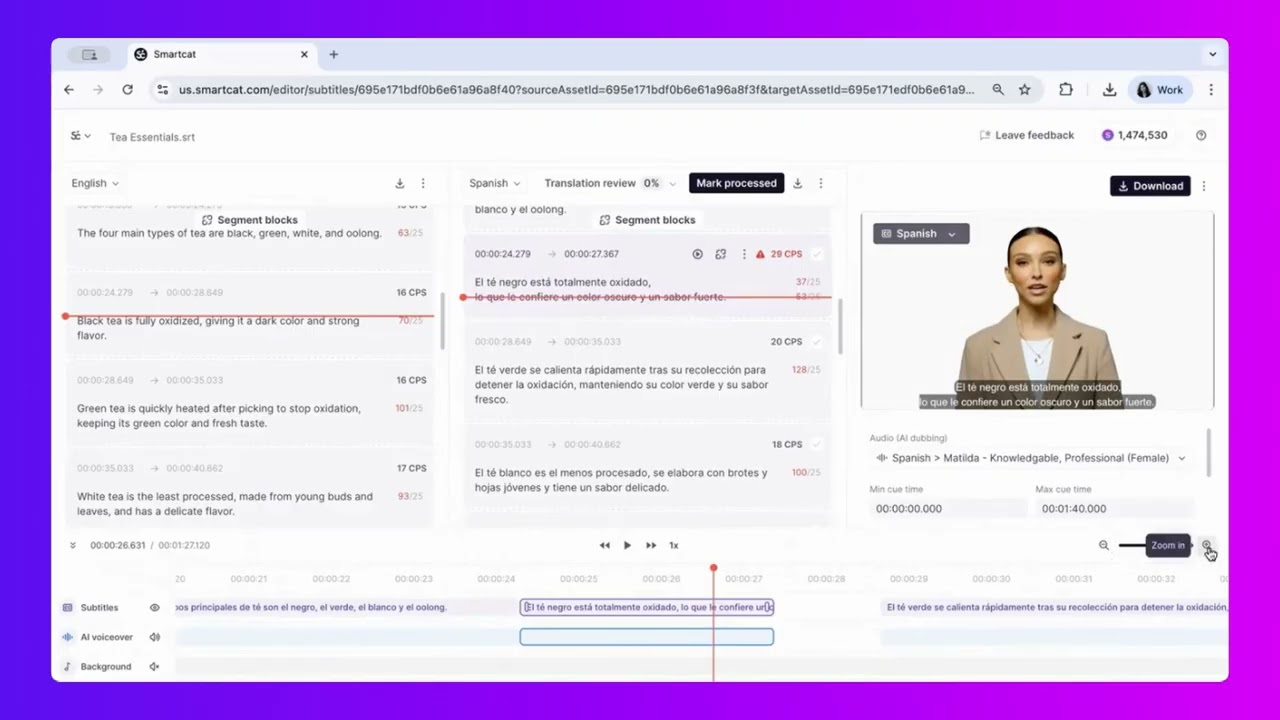Click the Min cue time field

pyautogui.click(x=948, y=508)
